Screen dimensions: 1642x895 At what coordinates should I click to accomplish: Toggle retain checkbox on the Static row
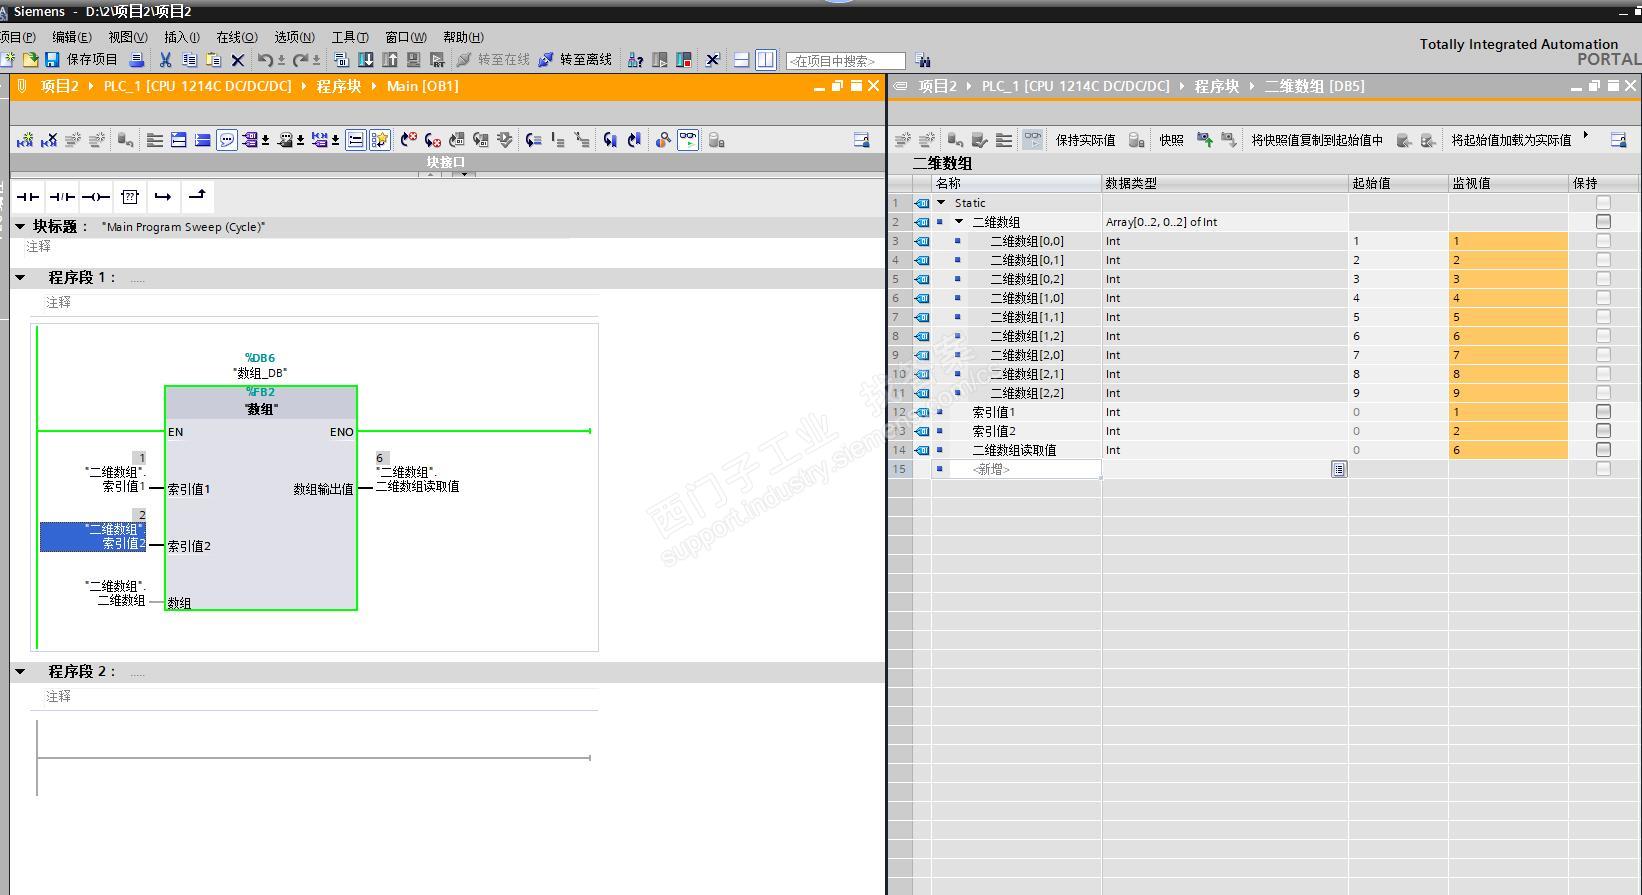pyautogui.click(x=1603, y=203)
